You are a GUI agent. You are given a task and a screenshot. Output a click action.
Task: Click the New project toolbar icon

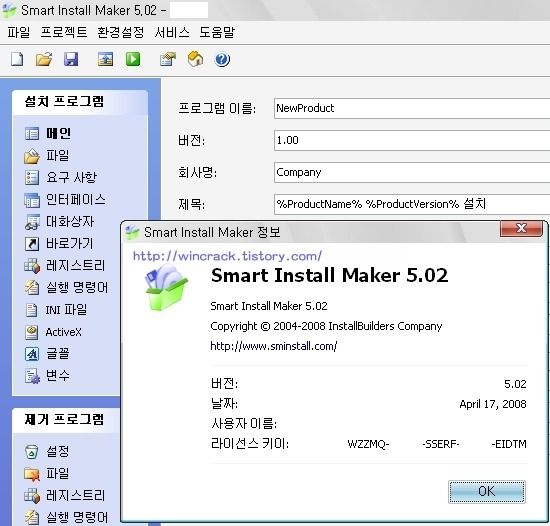(17, 59)
